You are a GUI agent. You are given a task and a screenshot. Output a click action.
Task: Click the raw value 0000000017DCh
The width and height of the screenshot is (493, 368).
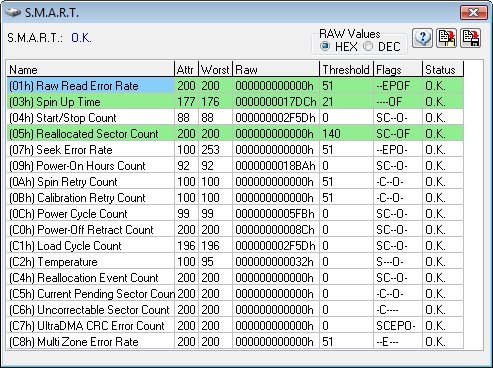[276, 102]
